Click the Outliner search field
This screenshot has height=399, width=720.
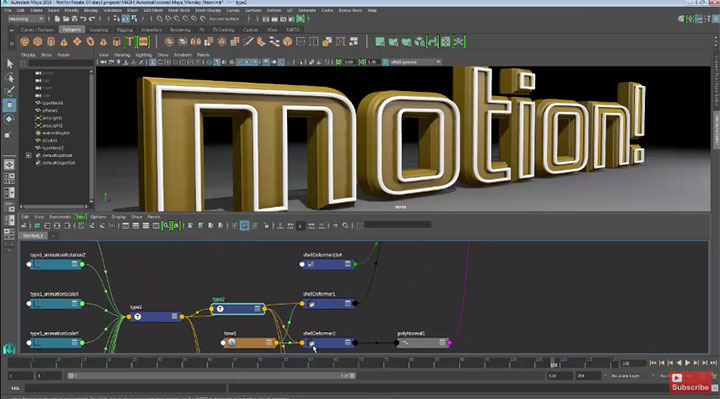click(x=61, y=63)
